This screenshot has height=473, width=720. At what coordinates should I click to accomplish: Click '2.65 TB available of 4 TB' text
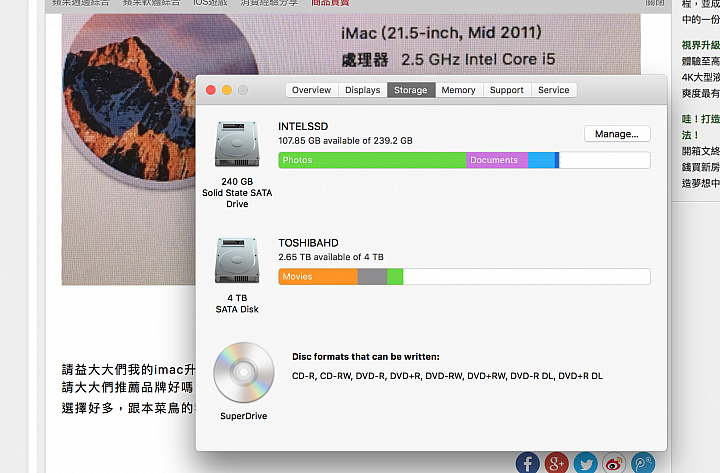point(331,257)
